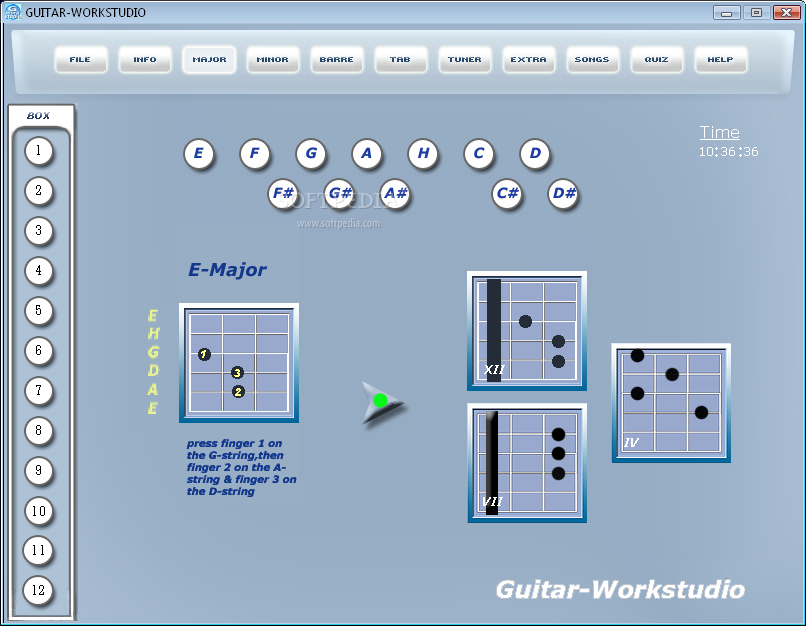Select Box number 9
This screenshot has width=806, height=626.
tap(39, 471)
